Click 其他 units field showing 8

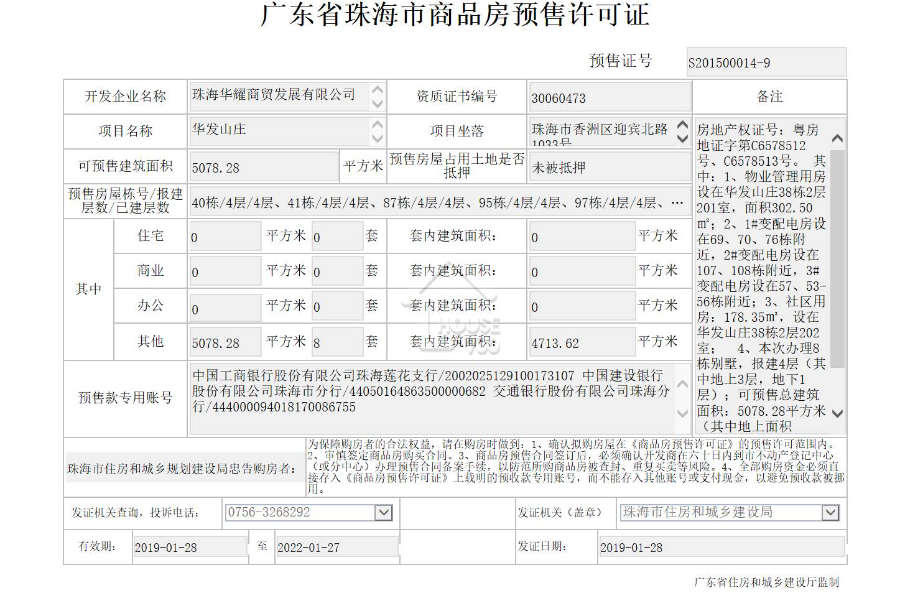click(x=338, y=342)
